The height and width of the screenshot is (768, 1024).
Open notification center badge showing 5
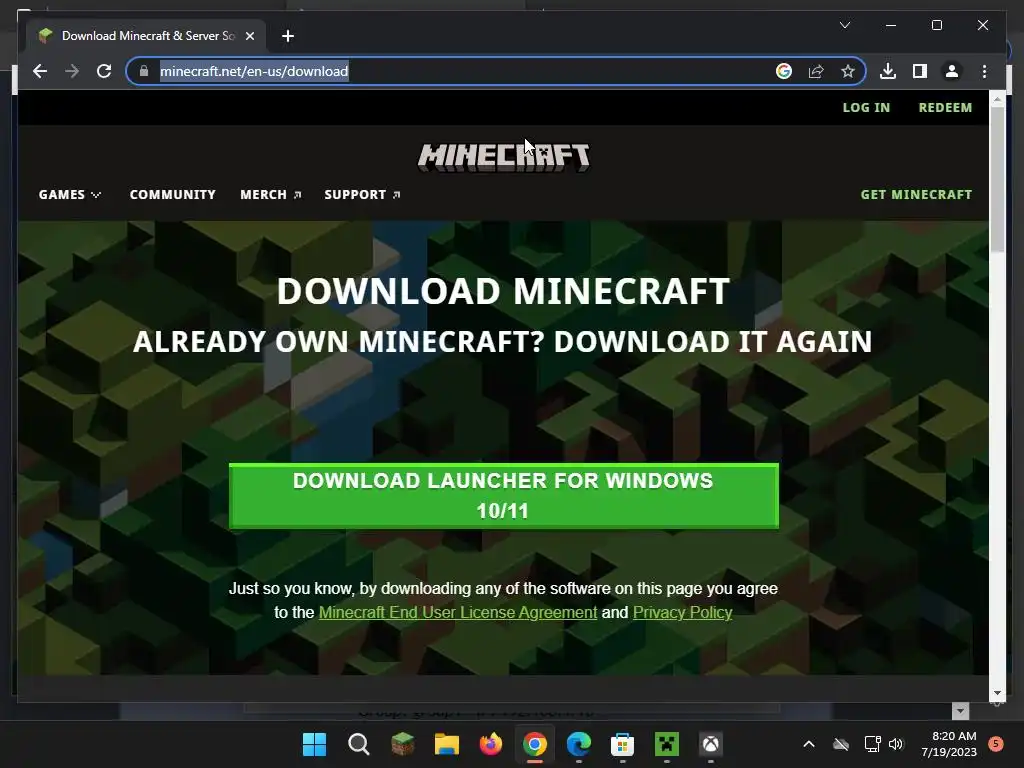(996, 744)
